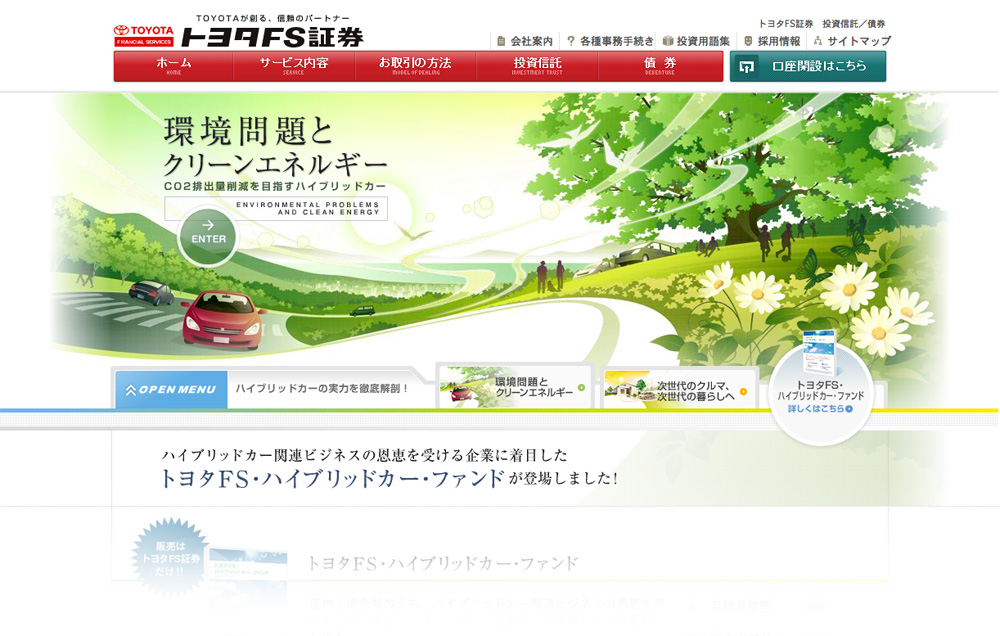Click the ハイブリッドカー関連ビジネスの恩恵を受ける企業に着目した line
The width and height of the screenshot is (1000, 636).
(364, 455)
